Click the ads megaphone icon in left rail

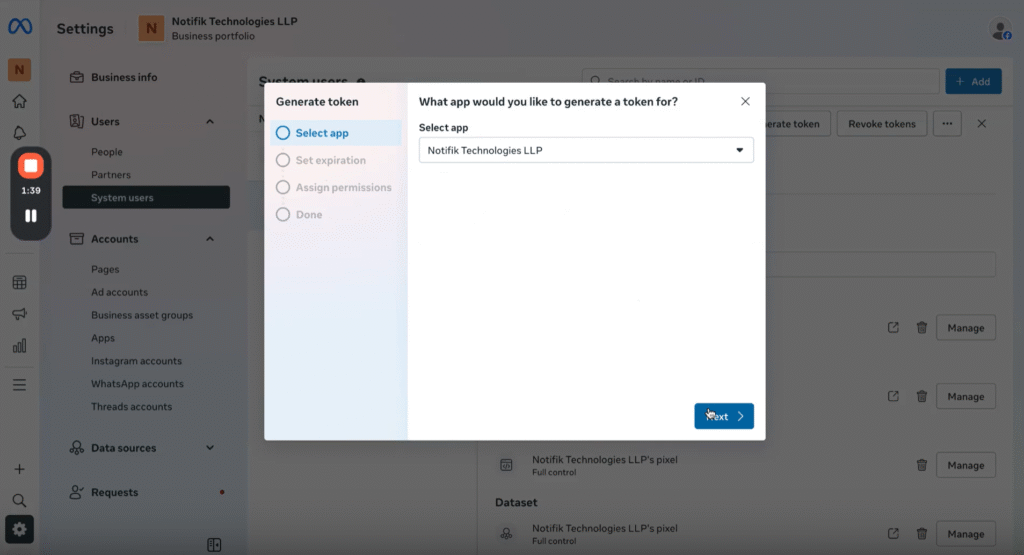point(19,314)
